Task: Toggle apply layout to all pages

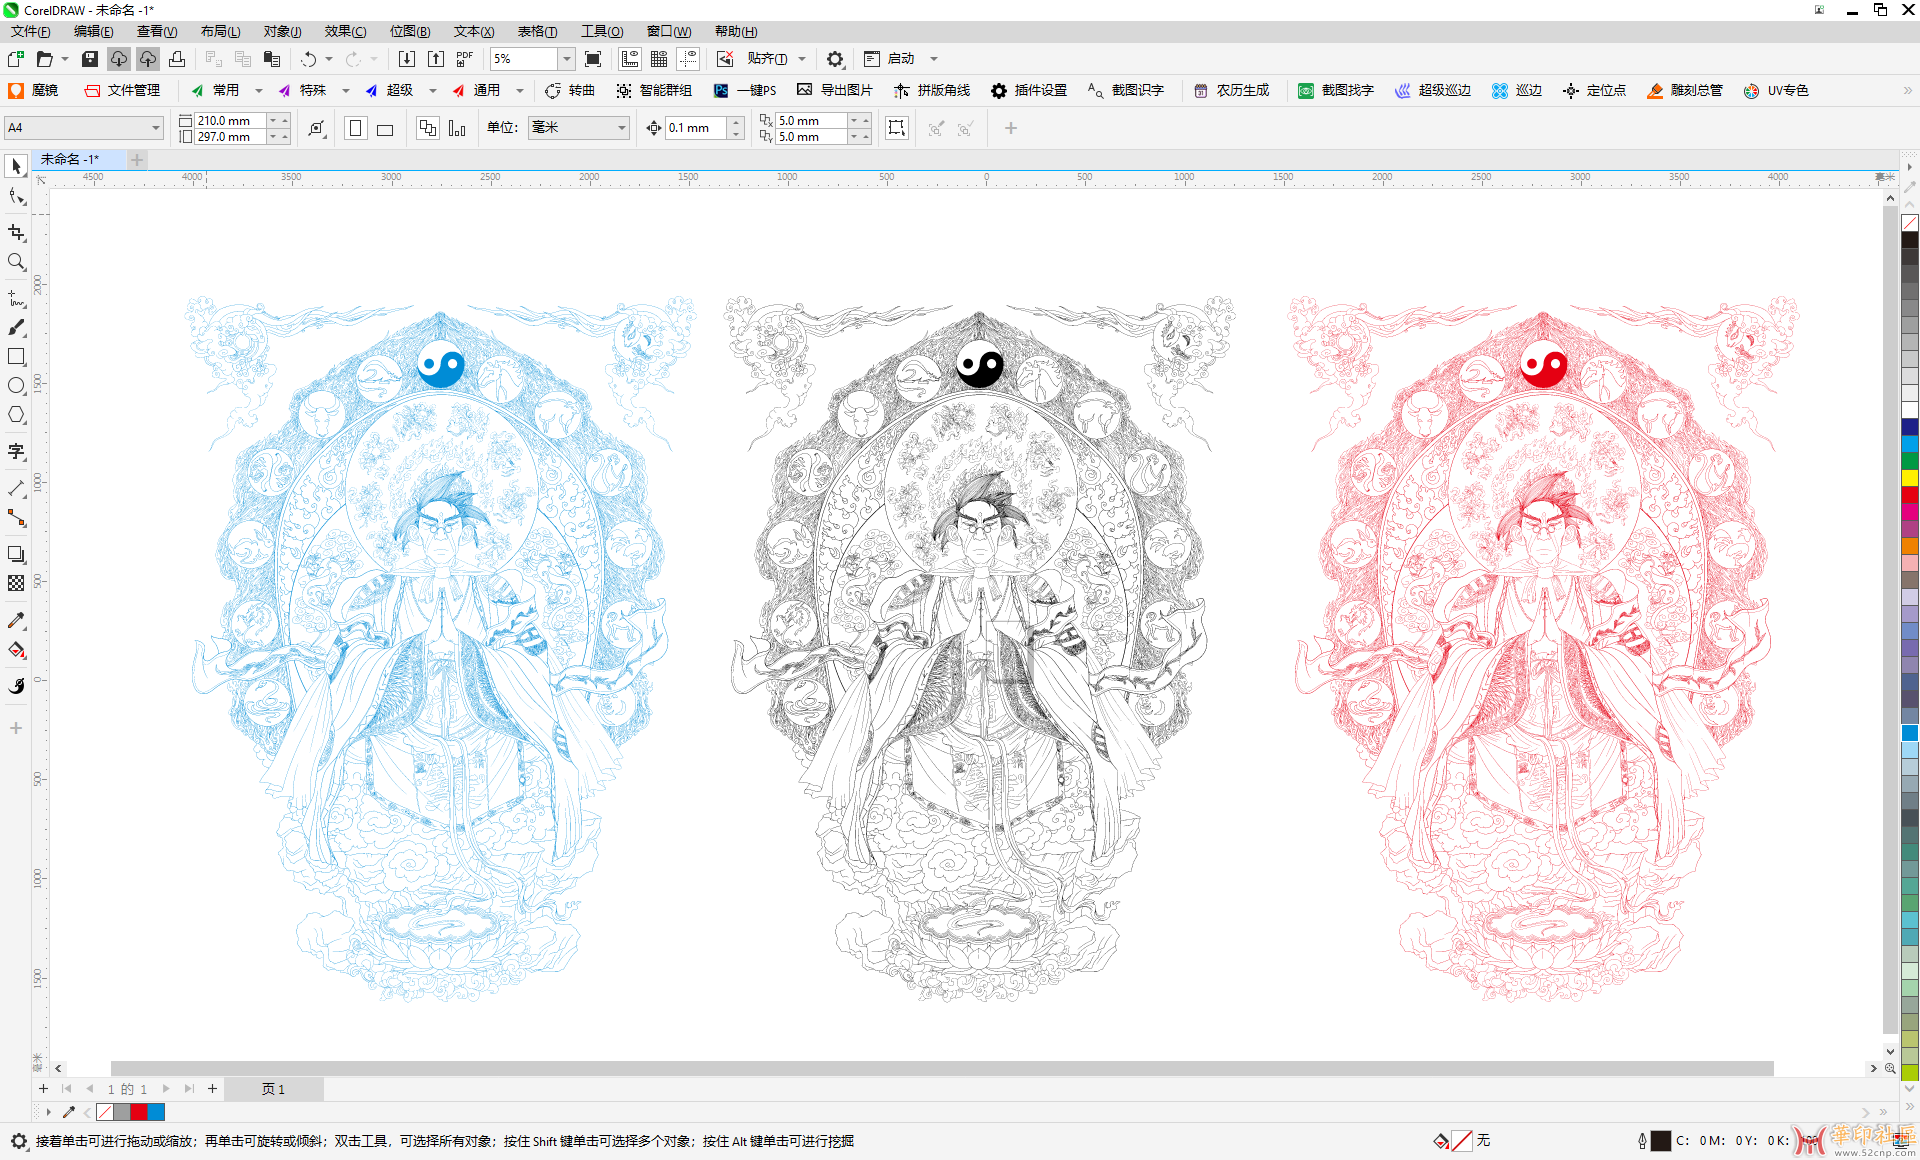Action: (428, 128)
